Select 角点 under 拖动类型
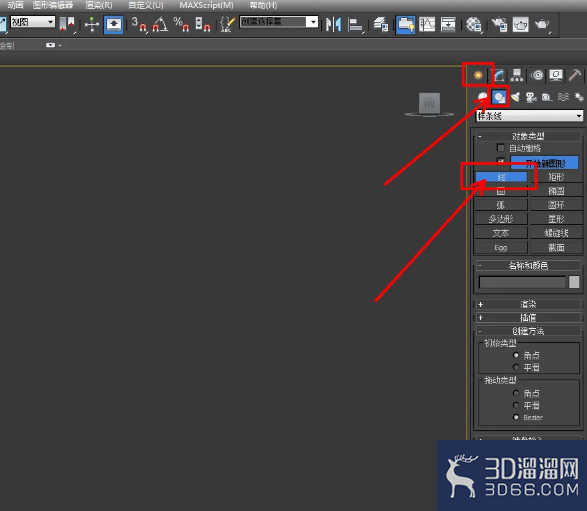This screenshot has width=587, height=511. (x=516, y=393)
